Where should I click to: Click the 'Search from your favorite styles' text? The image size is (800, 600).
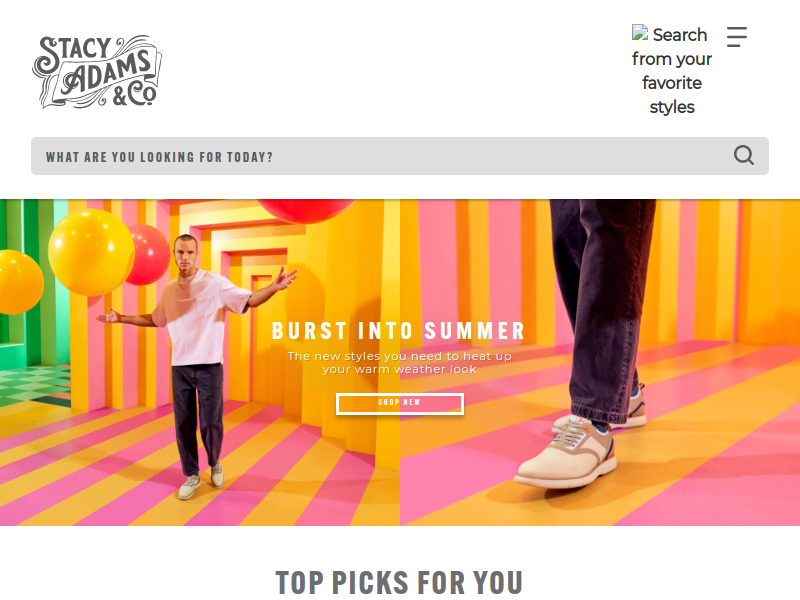(671, 70)
